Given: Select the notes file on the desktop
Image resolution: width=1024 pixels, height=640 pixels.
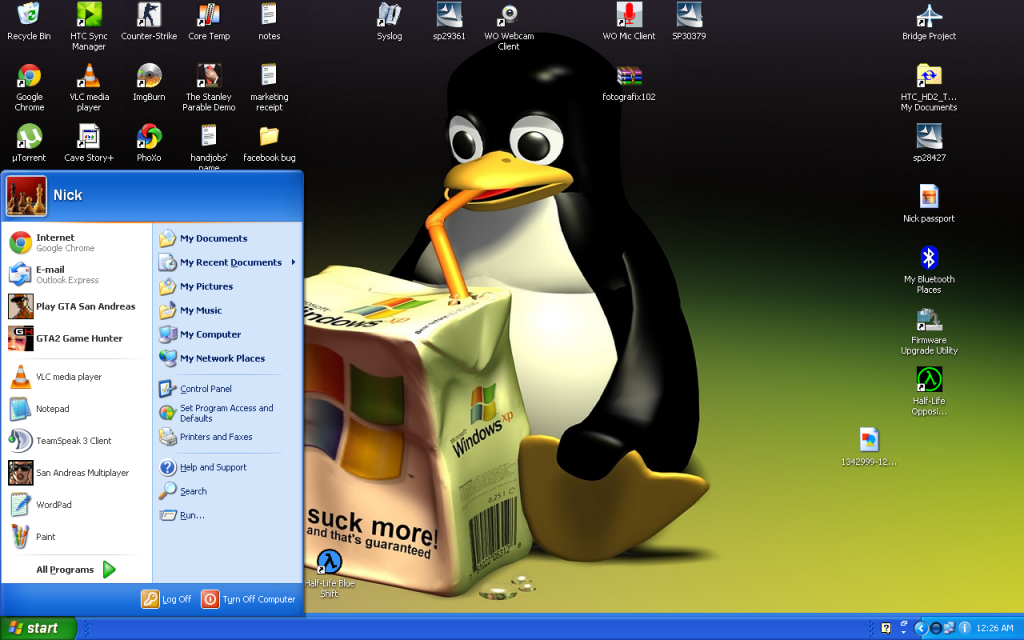Looking at the screenshot, I should (269, 22).
